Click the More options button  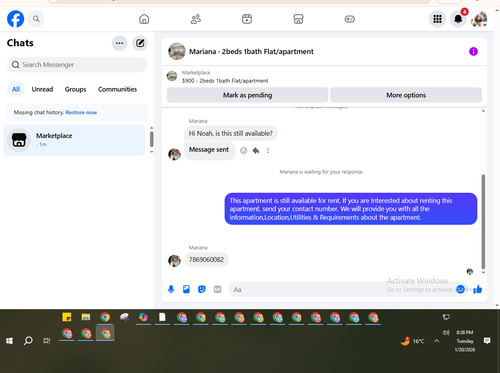click(406, 95)
